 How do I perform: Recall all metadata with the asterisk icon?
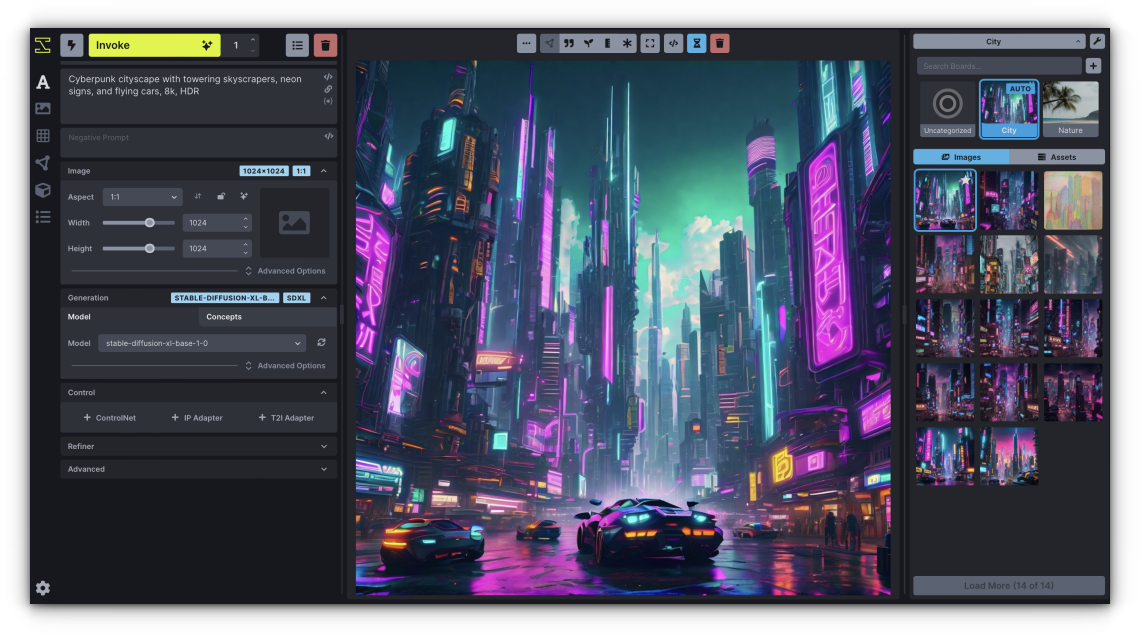(x=627, y=43)
